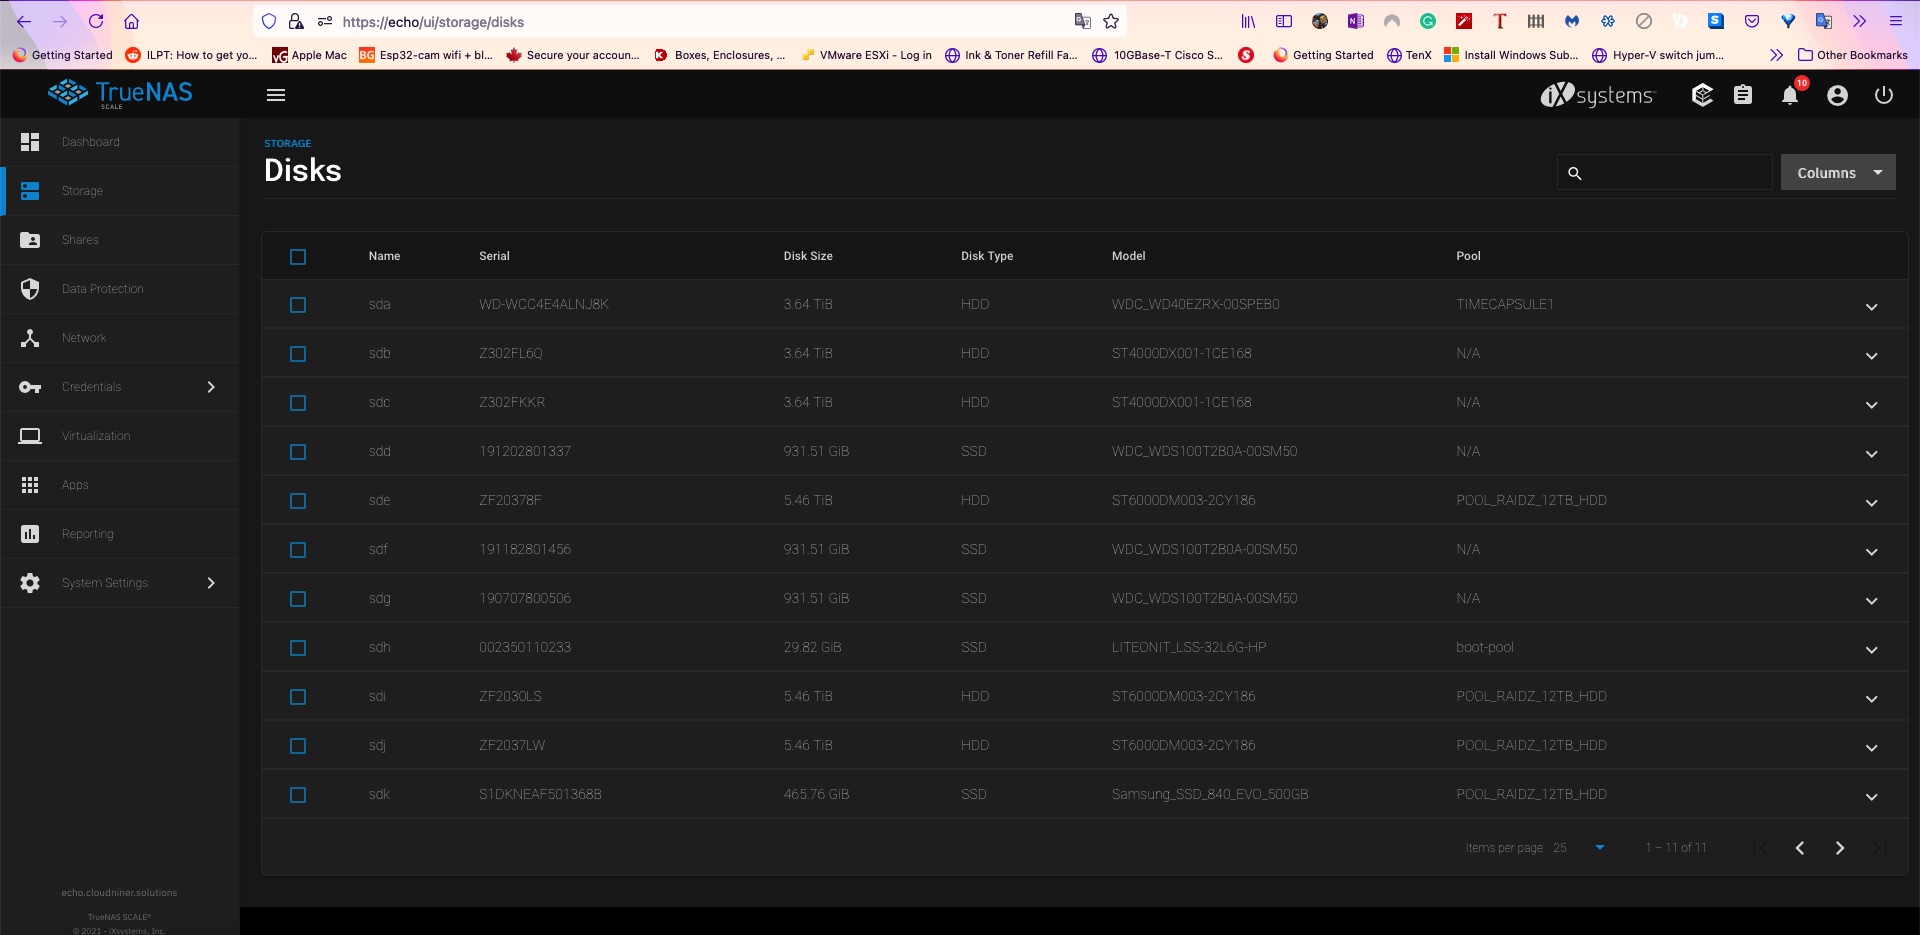This screenshot has height=935, width=1920.
Task: Click the STORAGE breadcrumb link
Action: pos(287,144)
